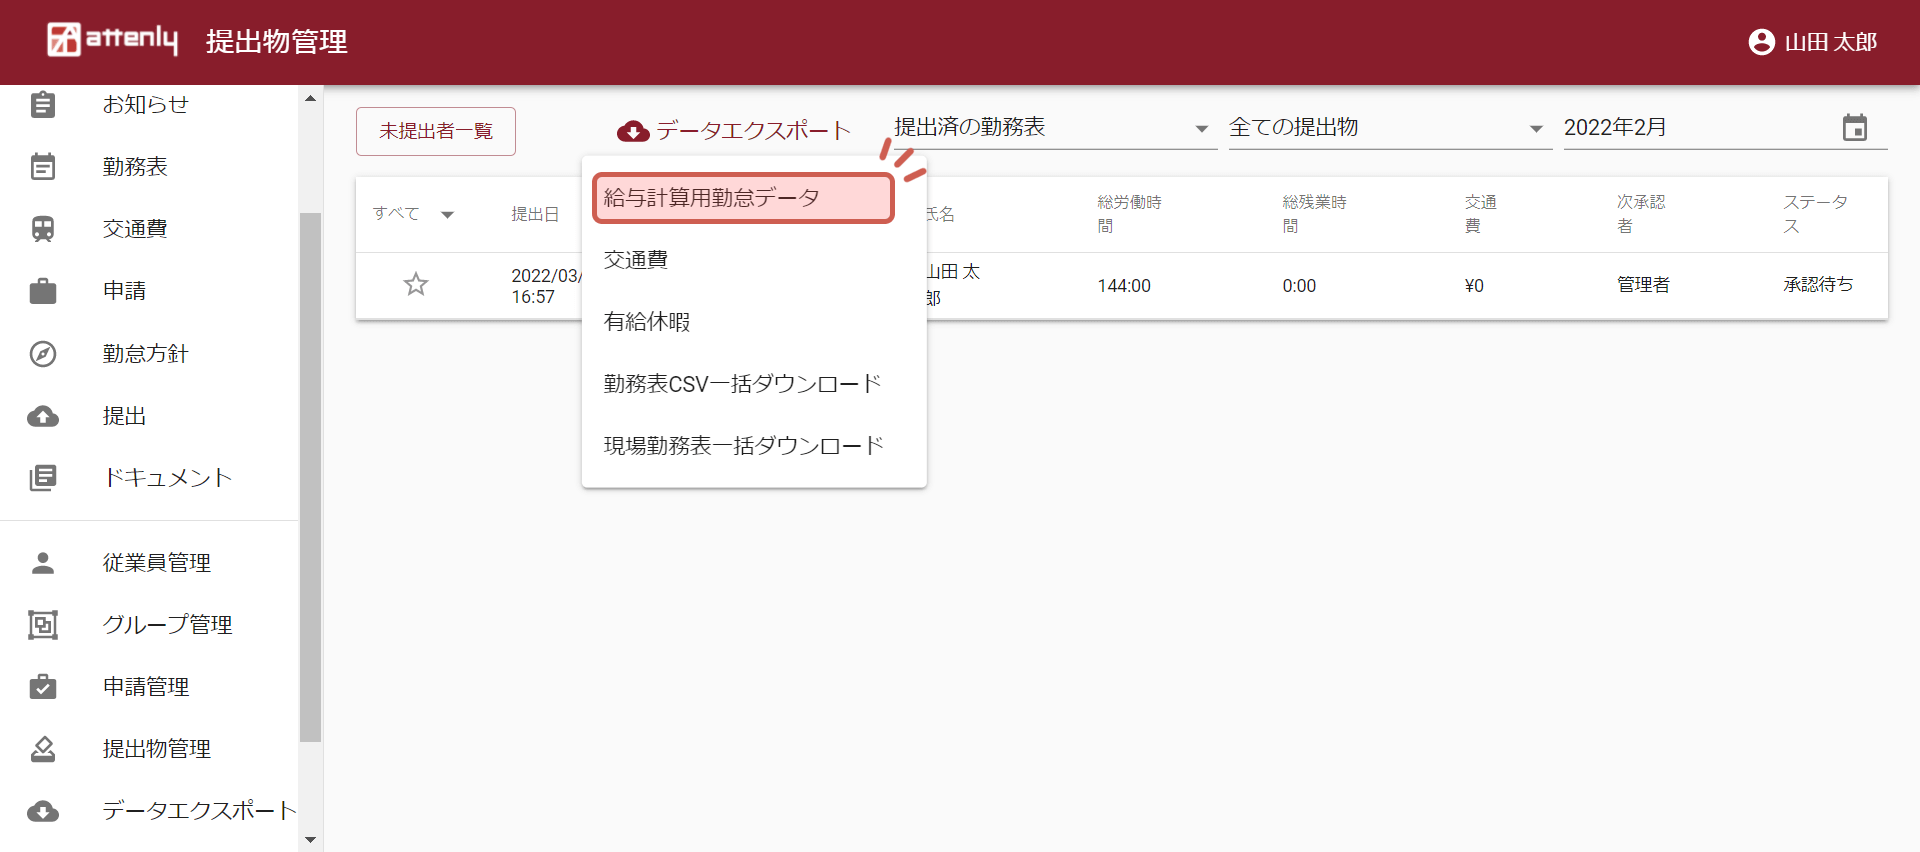Click the sidebar scroll down arrow
Screen dimensions: 1920x852
tap(310, 839)
